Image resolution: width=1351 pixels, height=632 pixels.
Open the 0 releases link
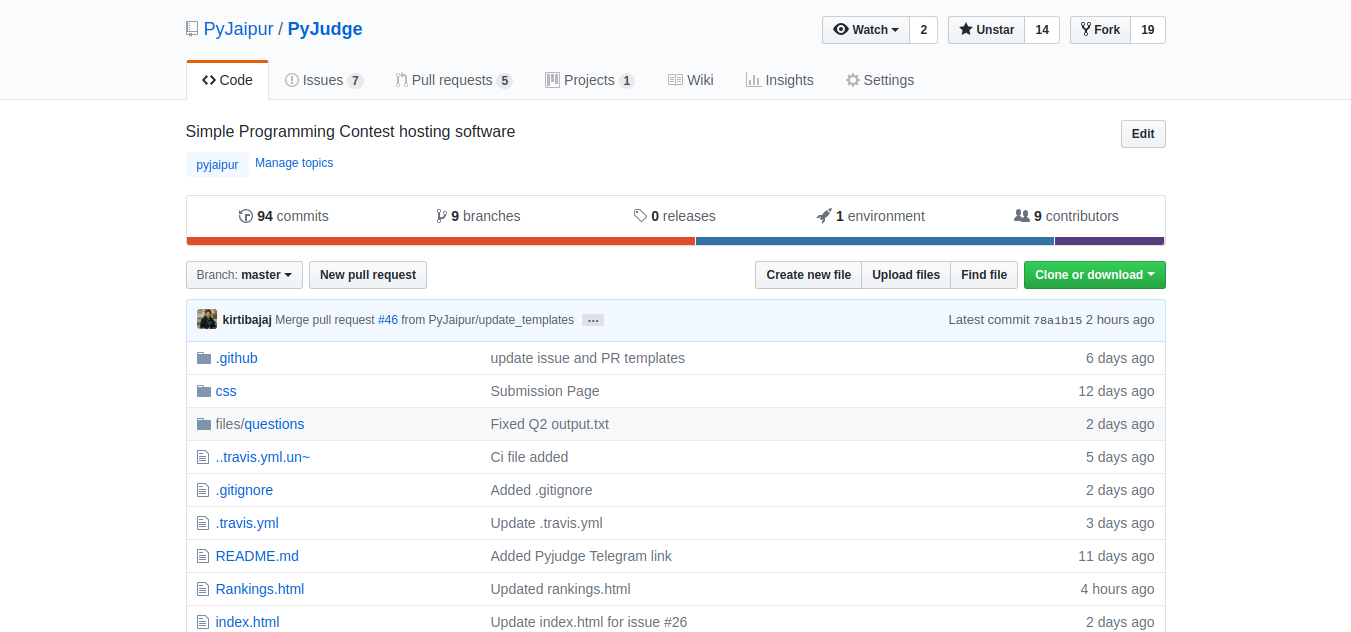pyautogui.click(x=675, y=216)
